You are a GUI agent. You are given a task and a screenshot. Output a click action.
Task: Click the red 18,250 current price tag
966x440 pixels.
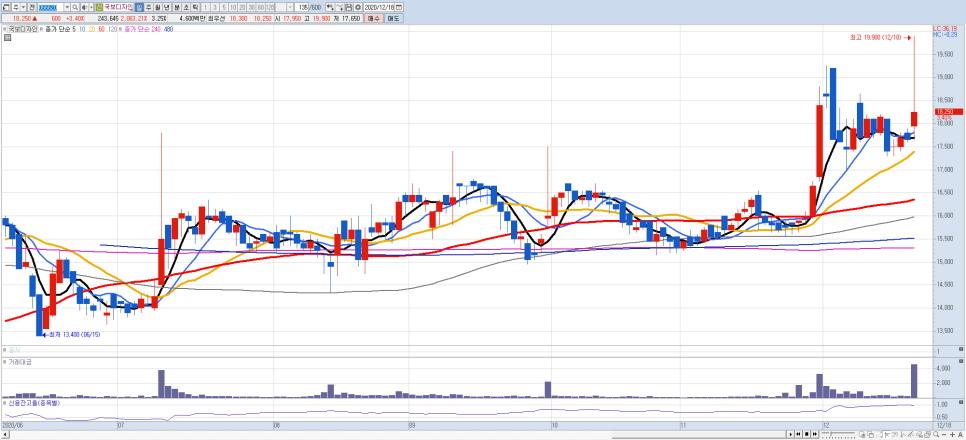pos(949,112)
